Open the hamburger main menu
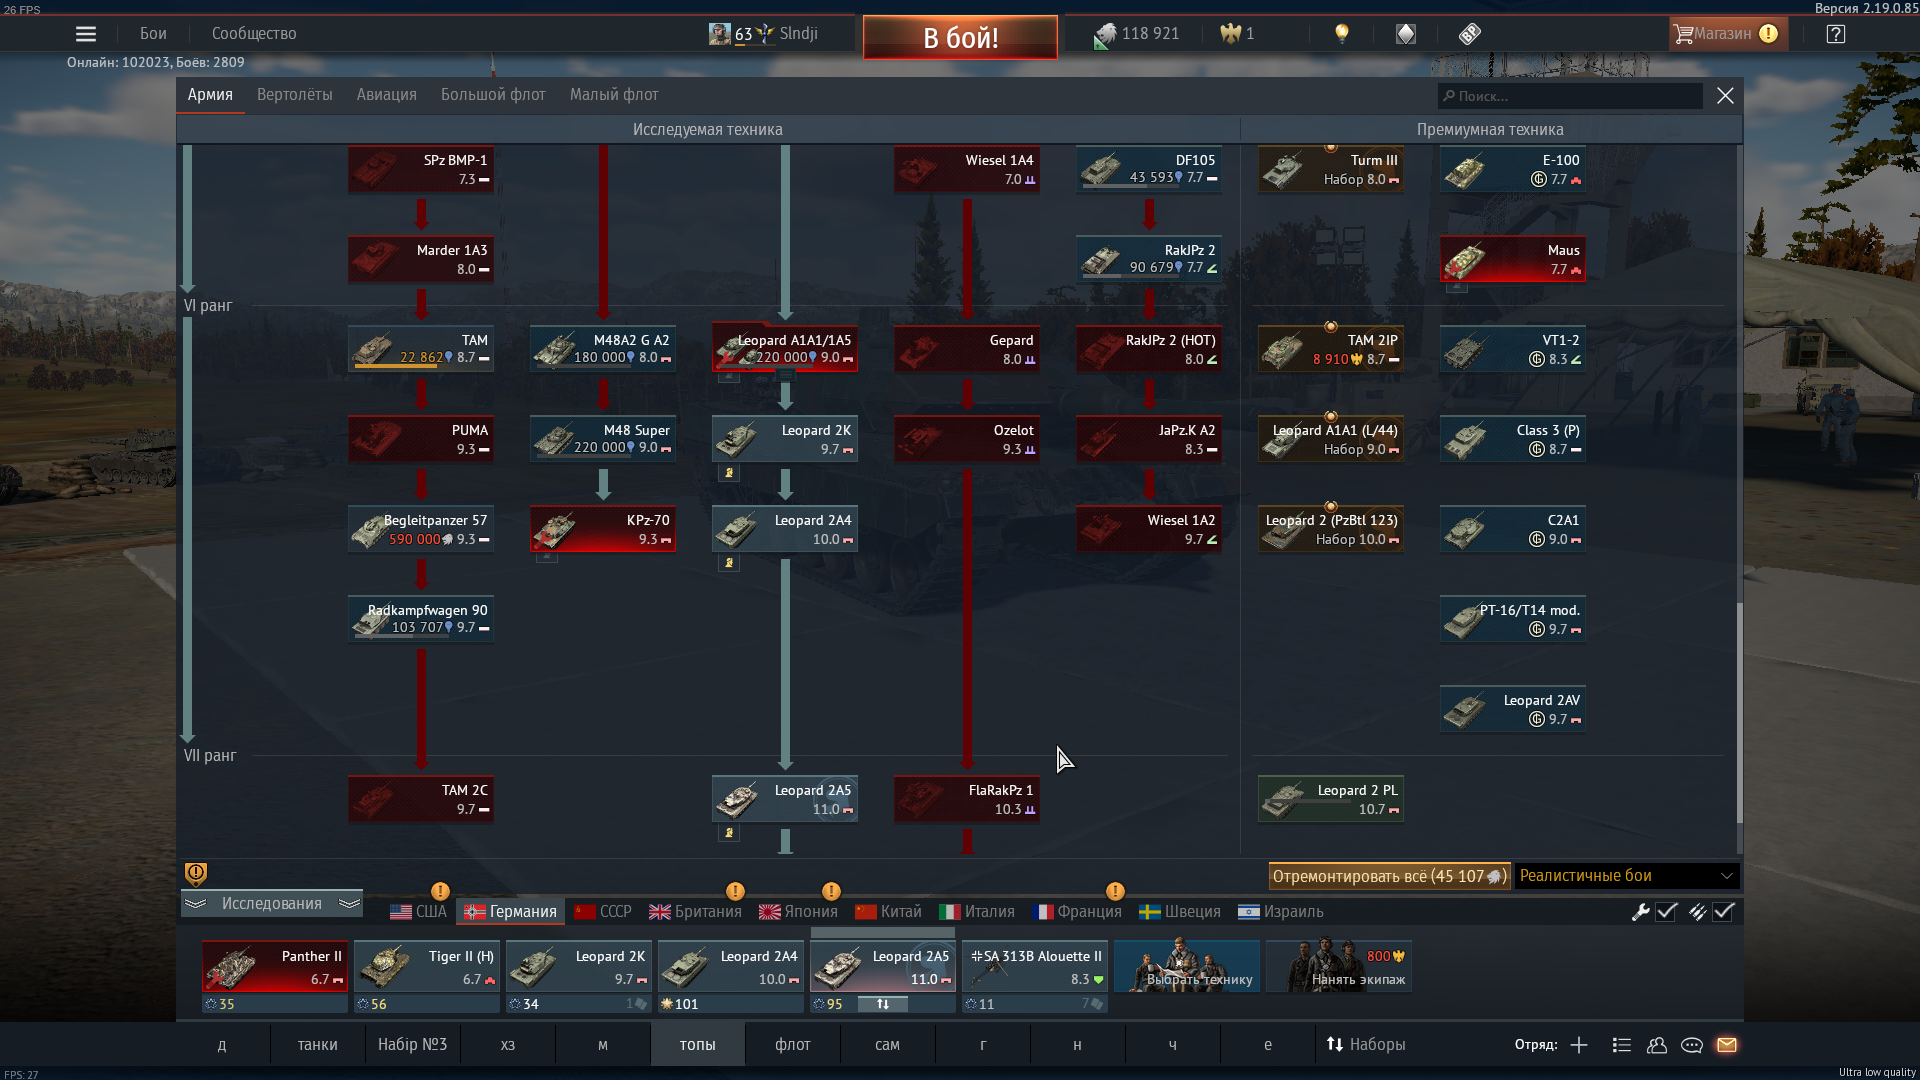 (x=86, y=34)
